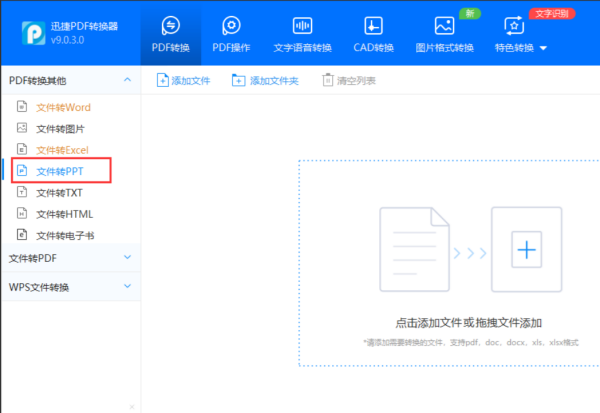Screen dimensions: 600x413
Task: Click the supported formats hint text
Action: click(471, 342)
